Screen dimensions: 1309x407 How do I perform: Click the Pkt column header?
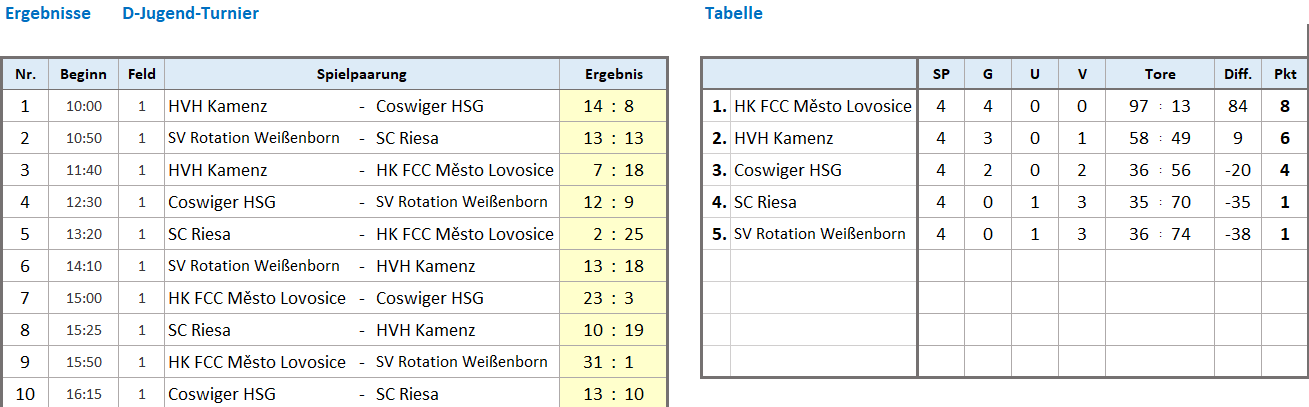click(x=1285, y=74)
